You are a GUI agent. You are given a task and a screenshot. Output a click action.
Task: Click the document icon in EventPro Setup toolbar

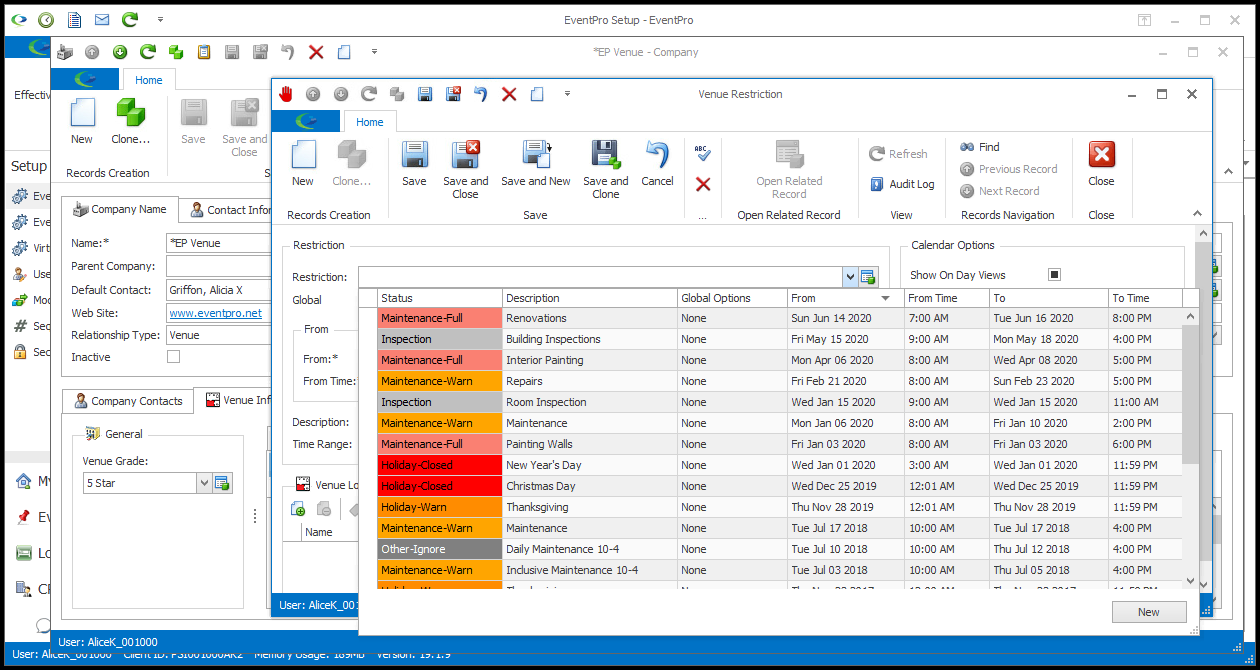tap(74, 19)
